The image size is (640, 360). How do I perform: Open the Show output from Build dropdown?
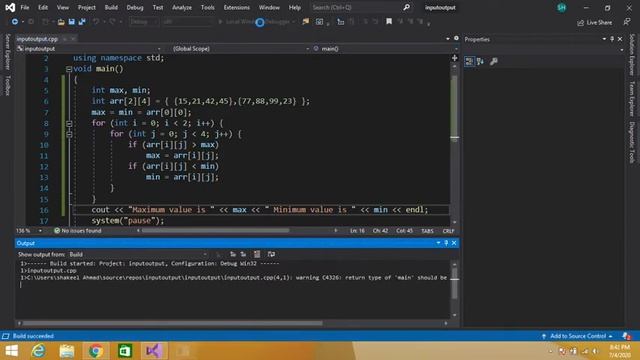(138, 254)
